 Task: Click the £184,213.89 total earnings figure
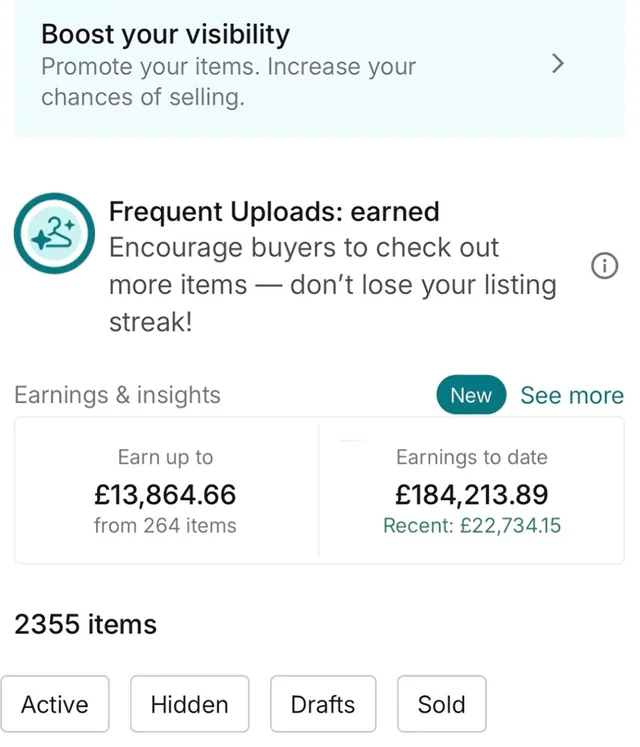[x=472, y=494]
